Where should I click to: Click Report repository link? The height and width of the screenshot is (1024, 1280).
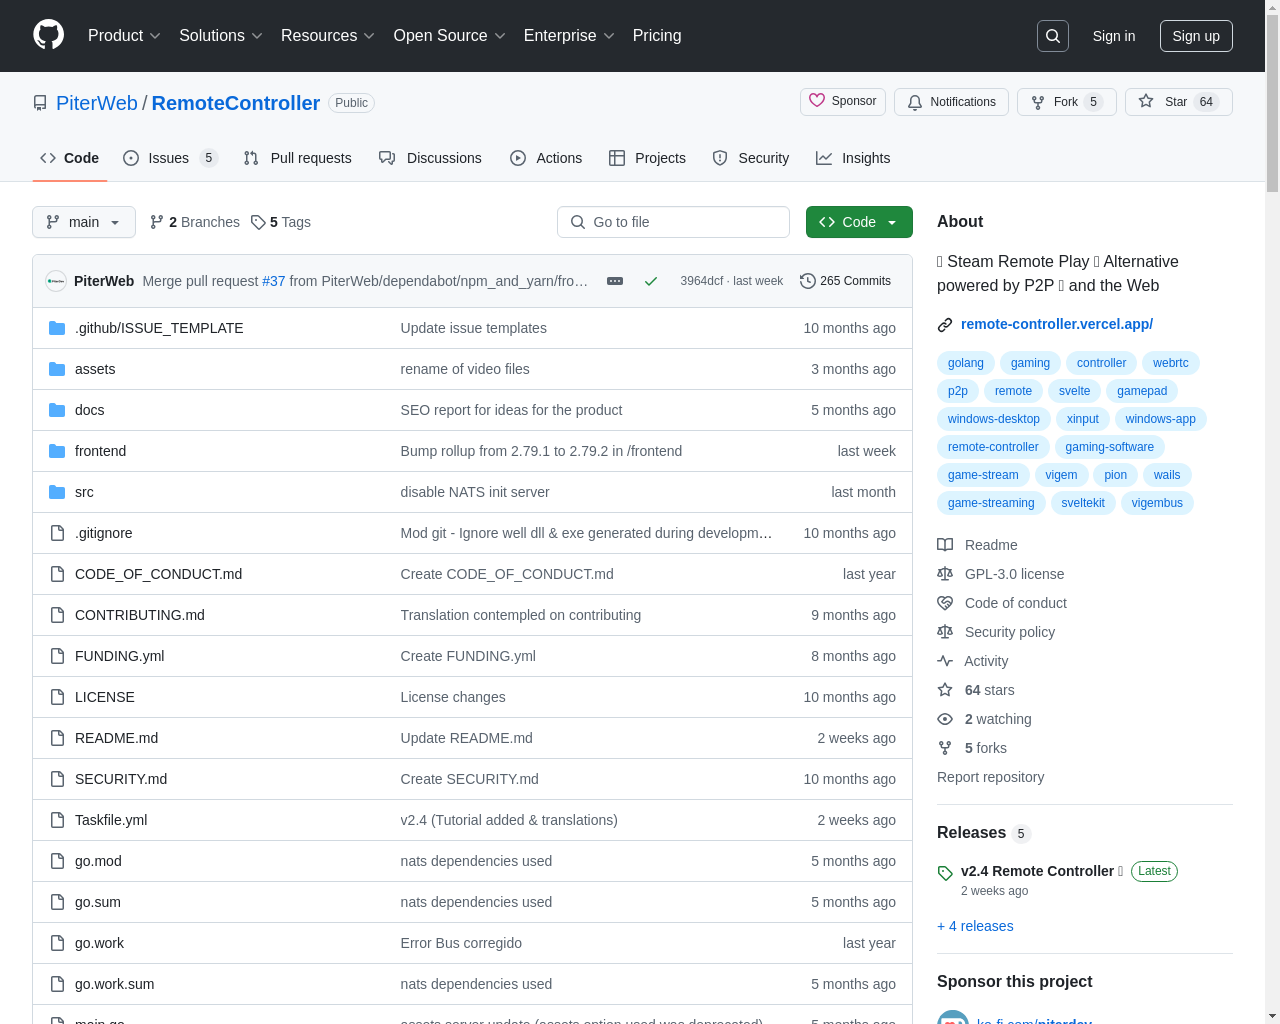click(990, 777)
